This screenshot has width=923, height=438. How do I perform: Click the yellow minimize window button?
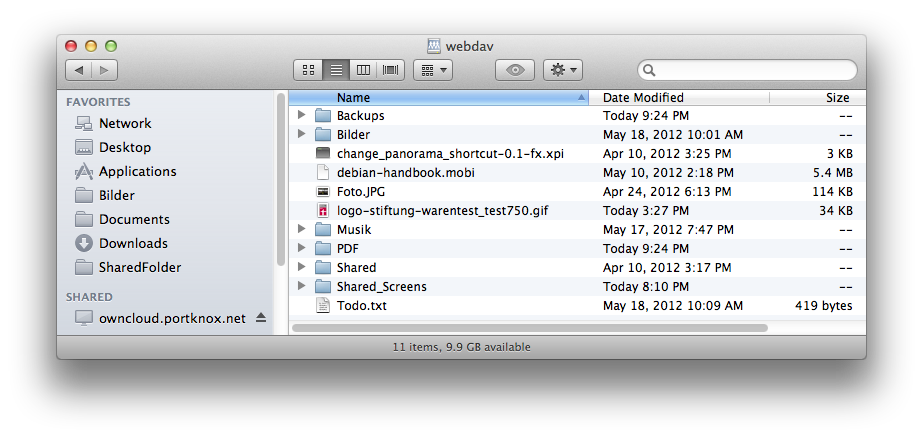coord(91,46)
